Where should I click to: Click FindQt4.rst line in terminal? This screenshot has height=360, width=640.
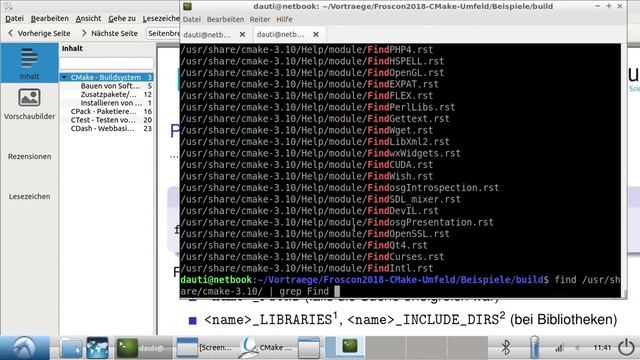[304, 245]
